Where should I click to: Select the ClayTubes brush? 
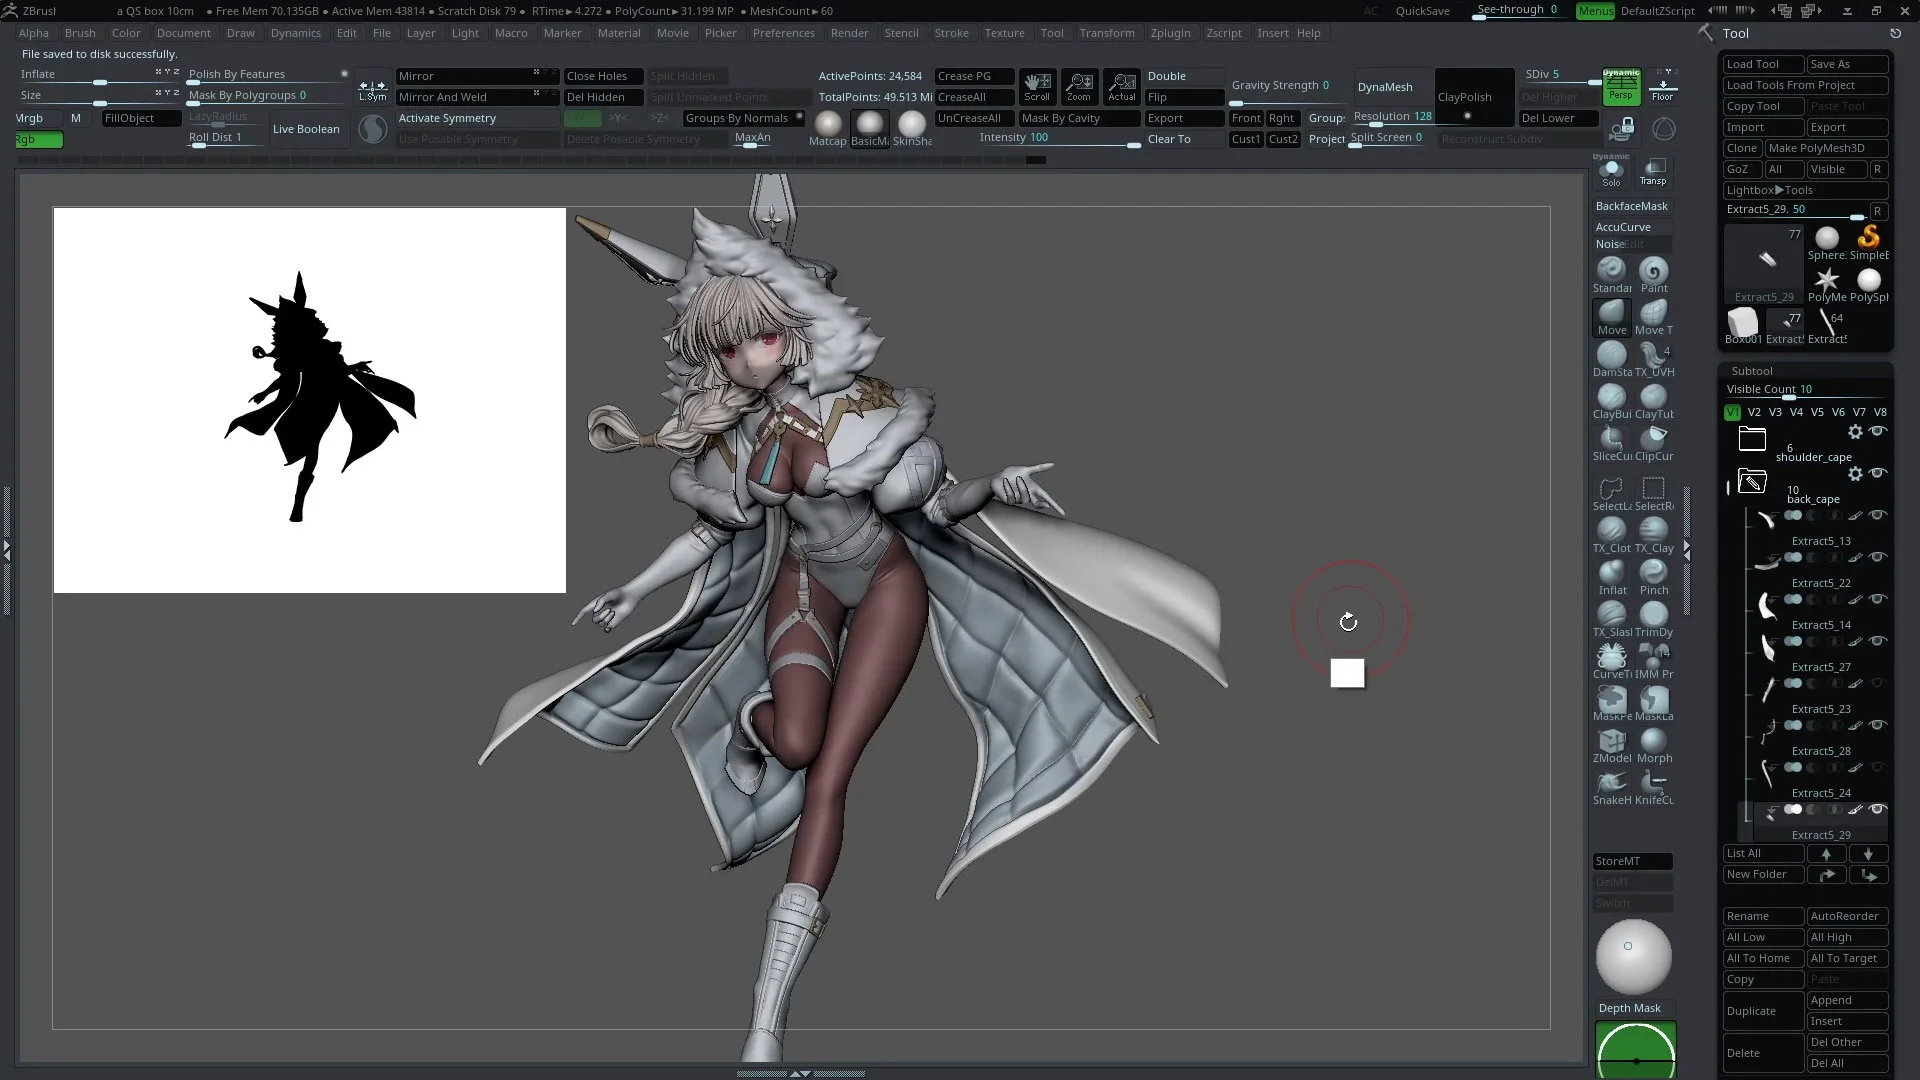click(1653, 401)
